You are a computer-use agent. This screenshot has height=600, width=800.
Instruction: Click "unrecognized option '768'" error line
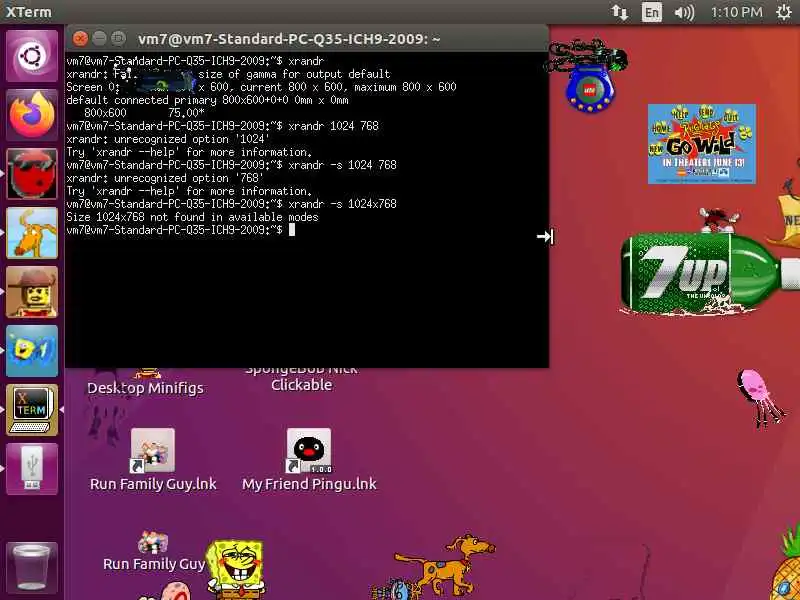point(165,178)
